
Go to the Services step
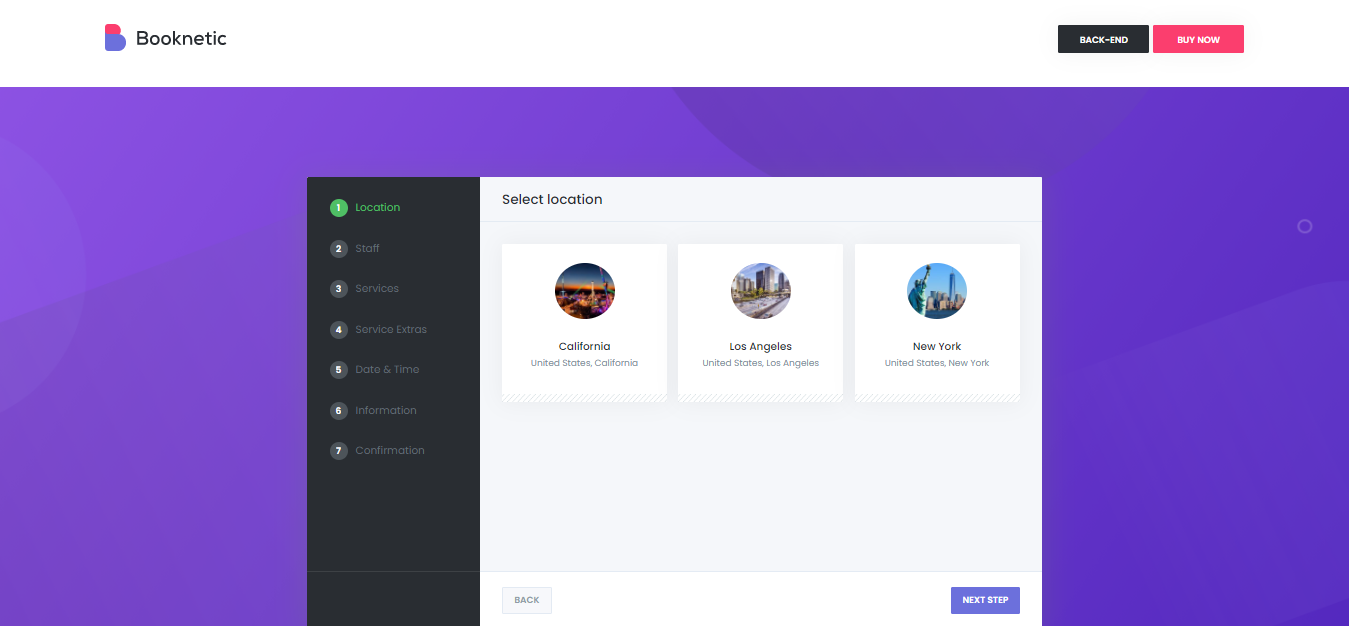point(377,289)
